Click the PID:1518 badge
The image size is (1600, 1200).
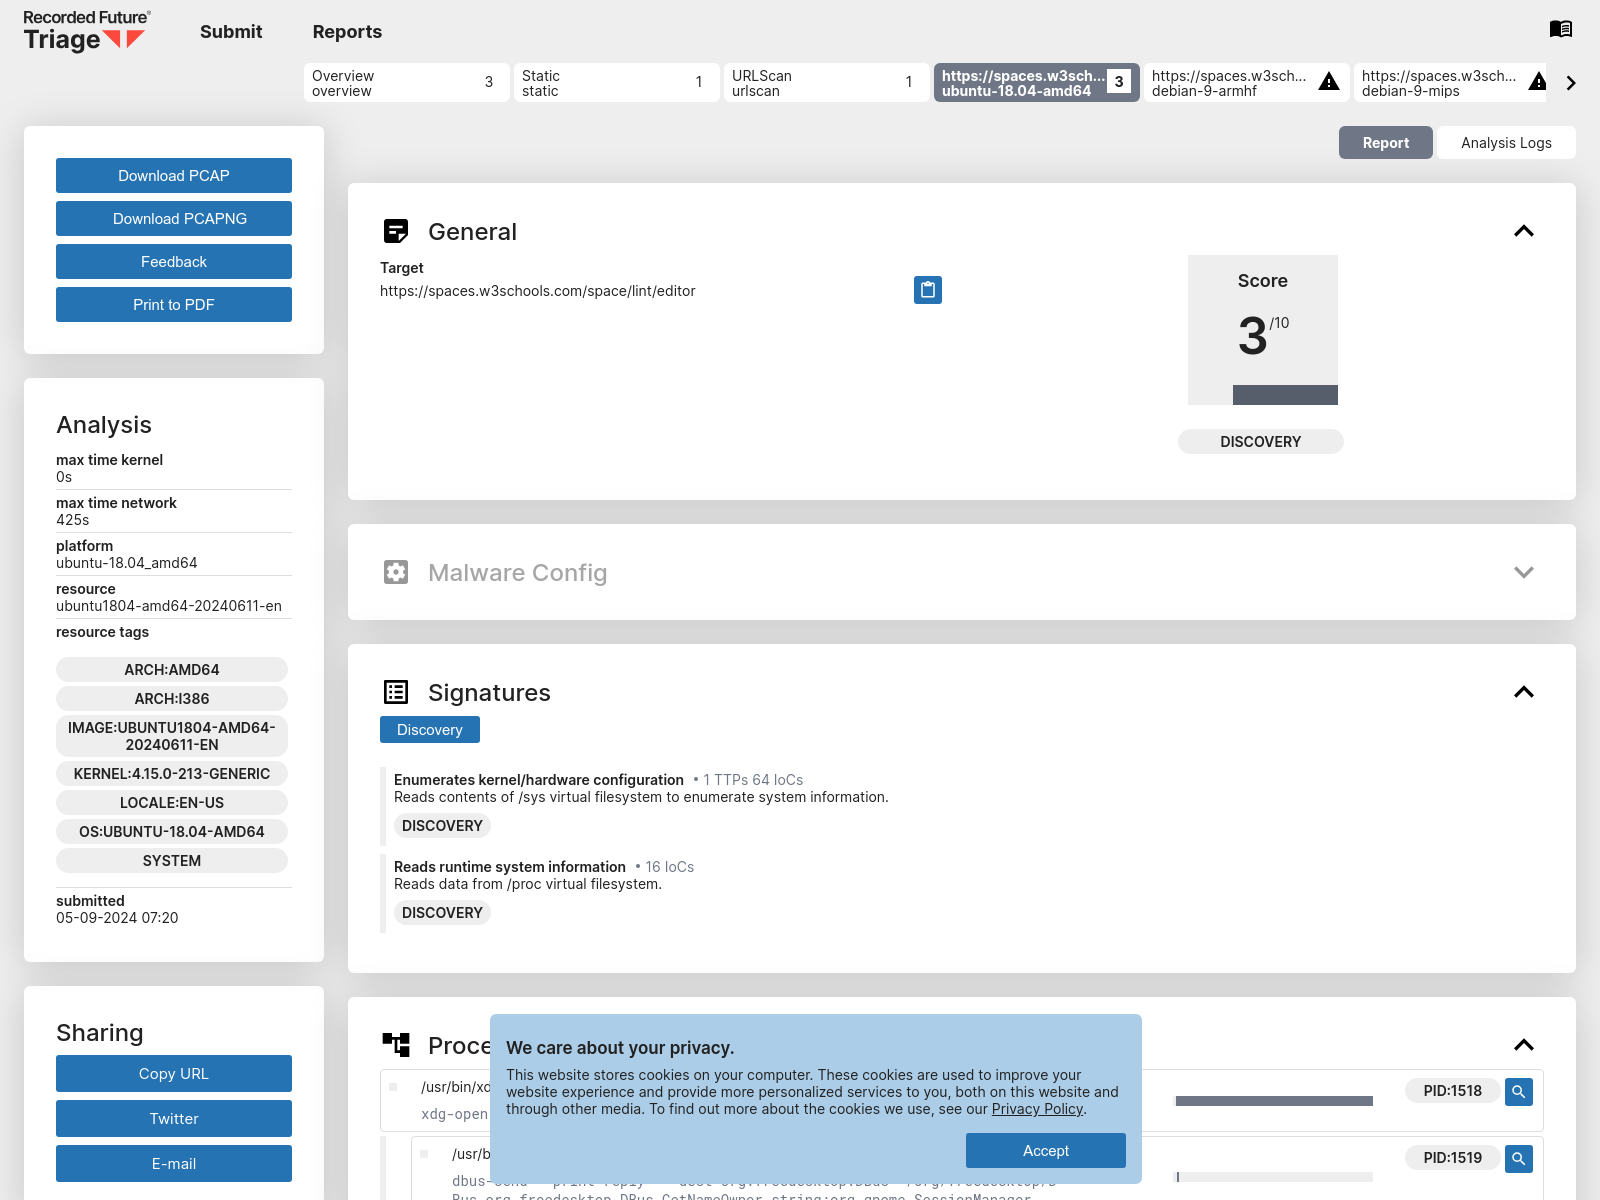[x=1453, y=1091]
